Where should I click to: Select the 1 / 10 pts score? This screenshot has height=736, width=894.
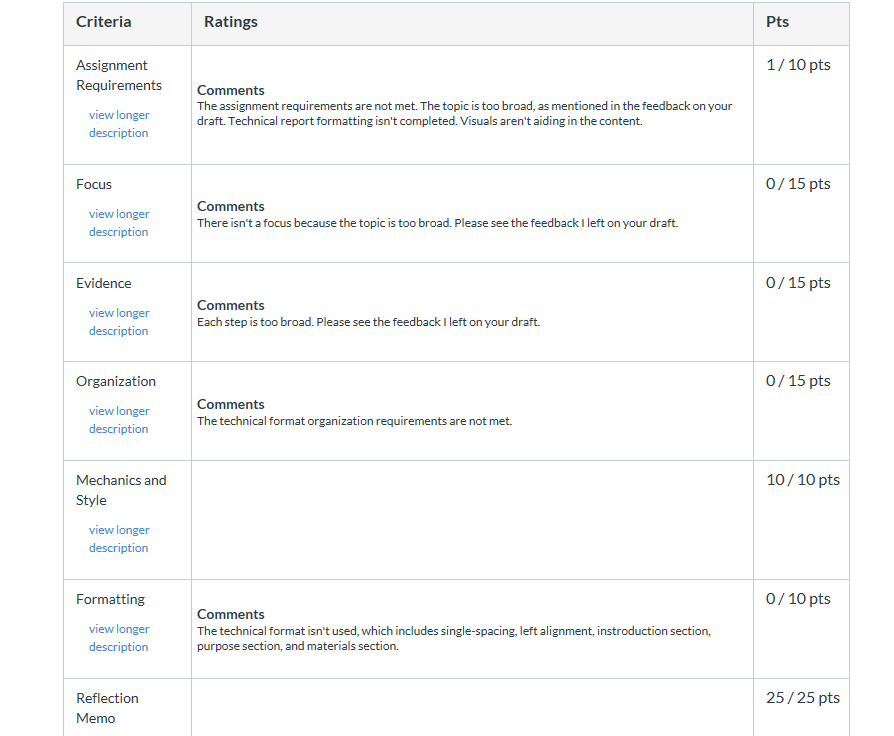tap(798, 65)
